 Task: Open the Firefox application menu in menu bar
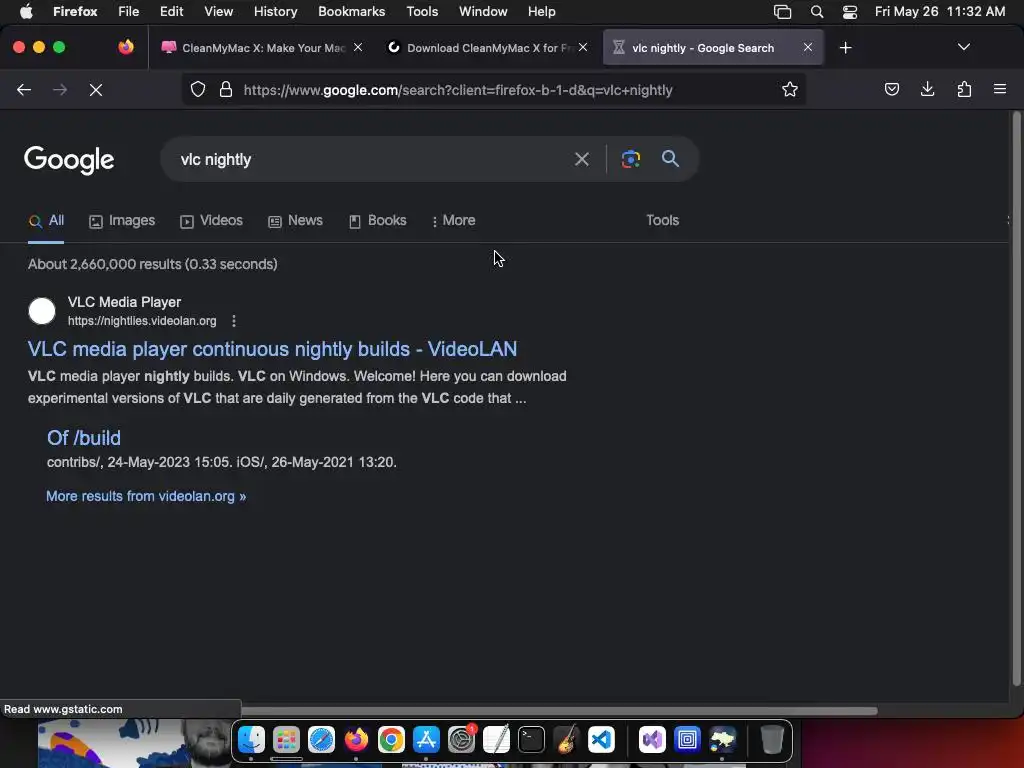click(75, 11)
